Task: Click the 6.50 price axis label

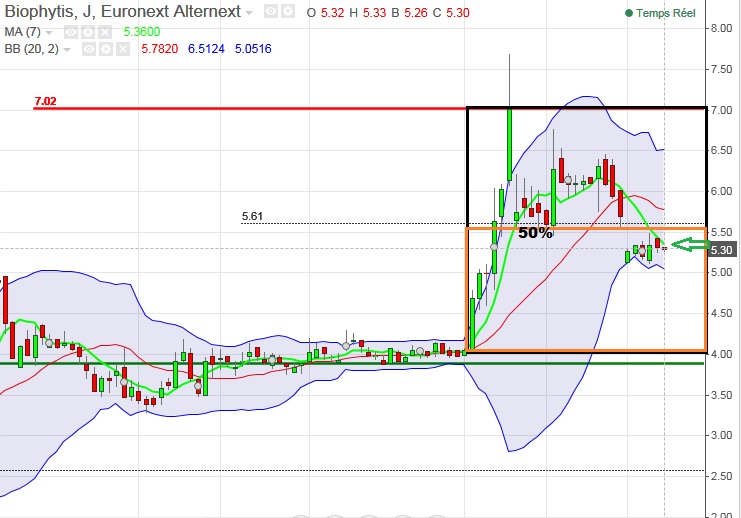Action: [722, 150]
